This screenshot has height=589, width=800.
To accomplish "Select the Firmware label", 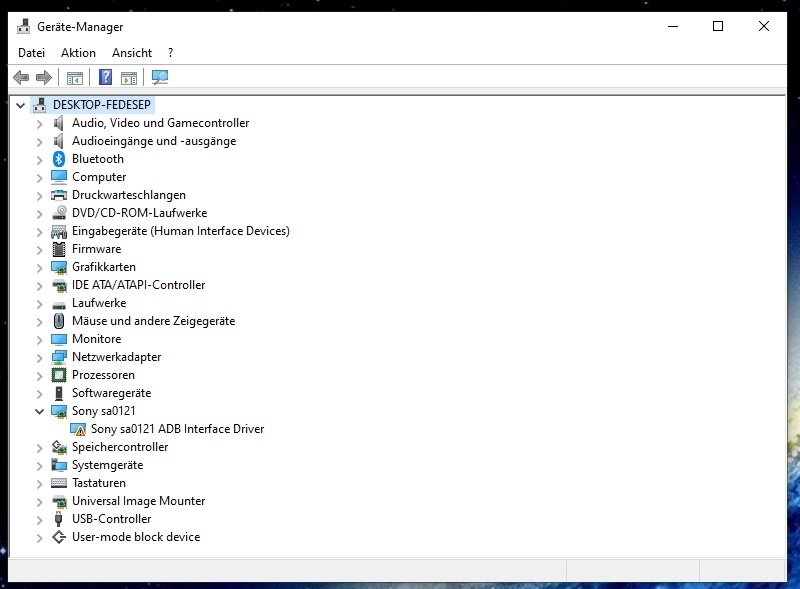I will tap(97, 249).
